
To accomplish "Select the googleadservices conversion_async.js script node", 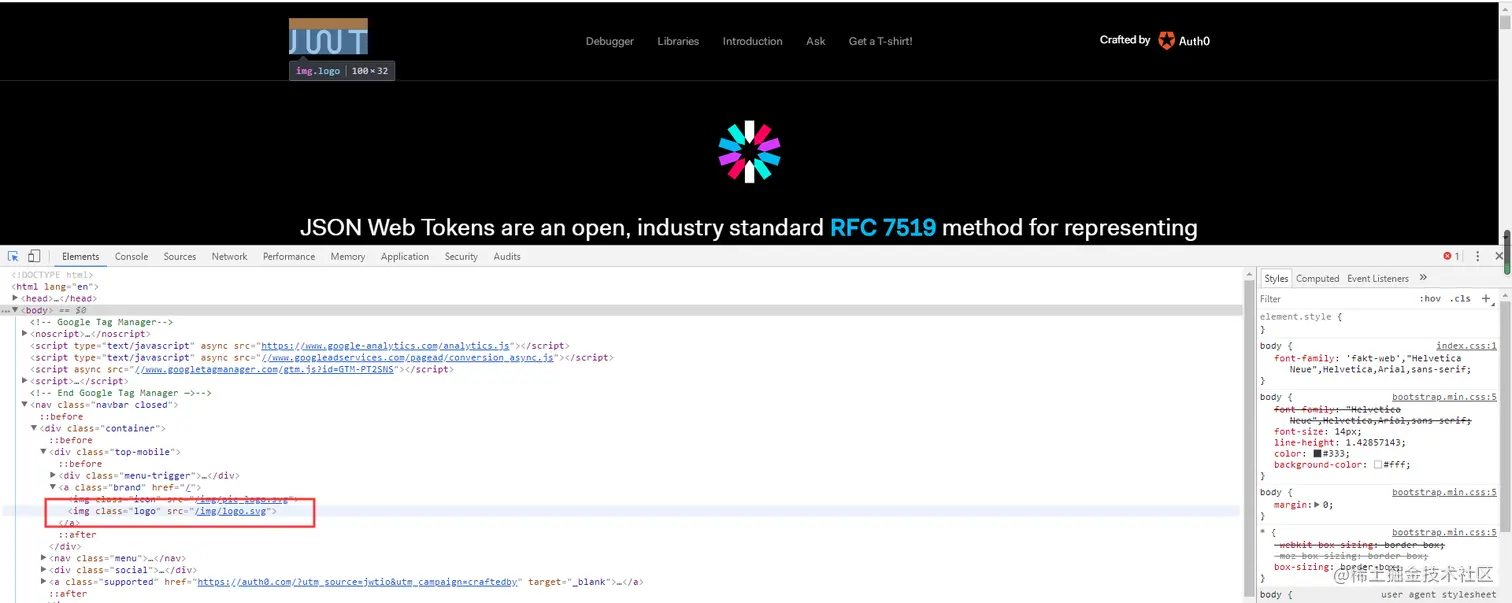I will 321,357.
